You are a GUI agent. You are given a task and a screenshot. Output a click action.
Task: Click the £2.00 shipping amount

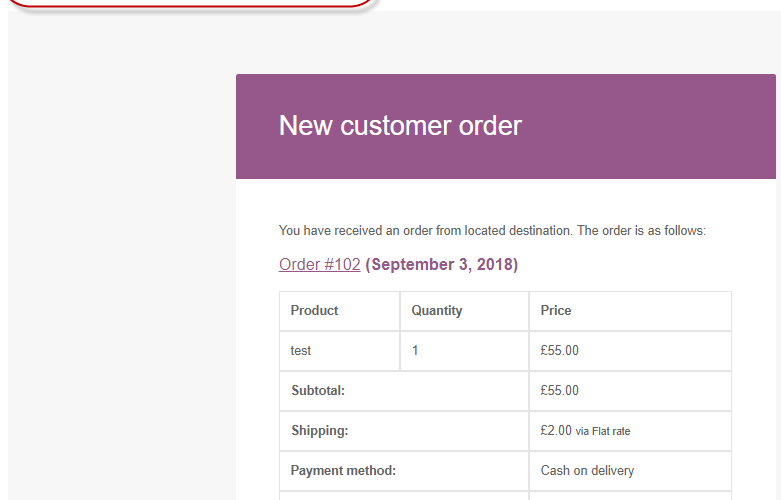[x=556, y=430]
